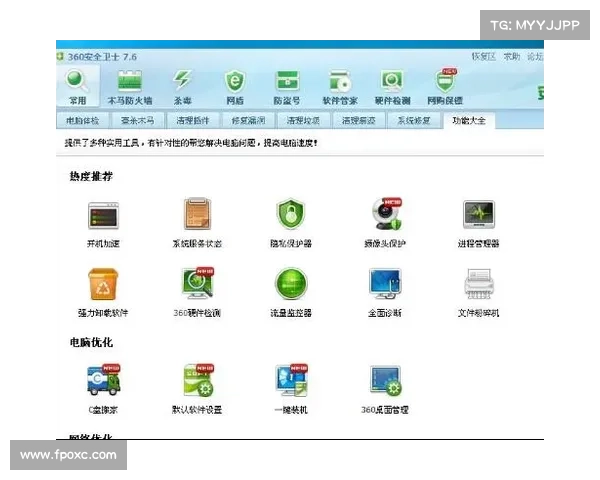Open 硬件检测 in the top toolbar
This screenshot has width=600, height=480.
point(392,87)
